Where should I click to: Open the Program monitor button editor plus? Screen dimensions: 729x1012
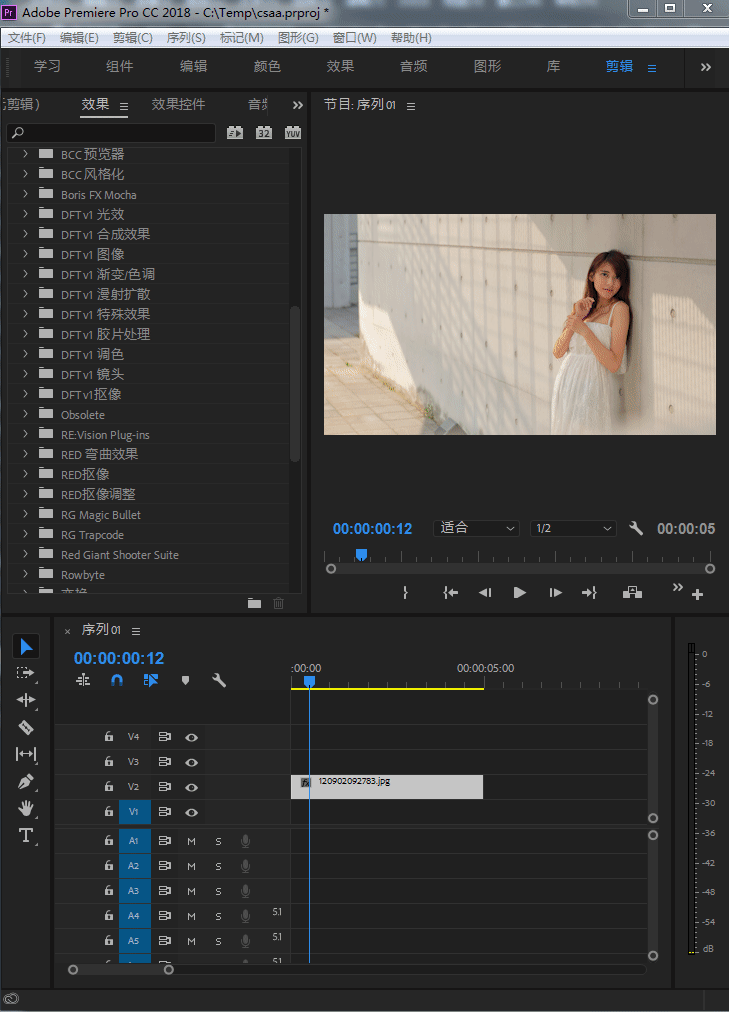click(x=697, y=594)
